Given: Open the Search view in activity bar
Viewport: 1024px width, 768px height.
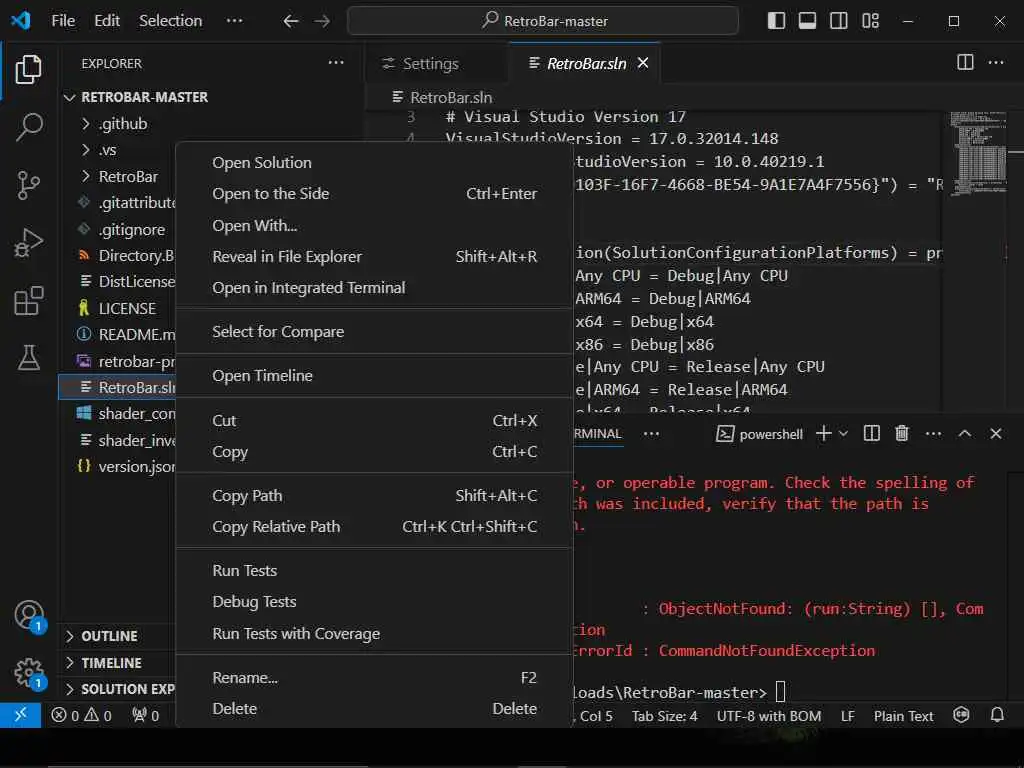Looking at the screenshot, I should tap(29, 126).
